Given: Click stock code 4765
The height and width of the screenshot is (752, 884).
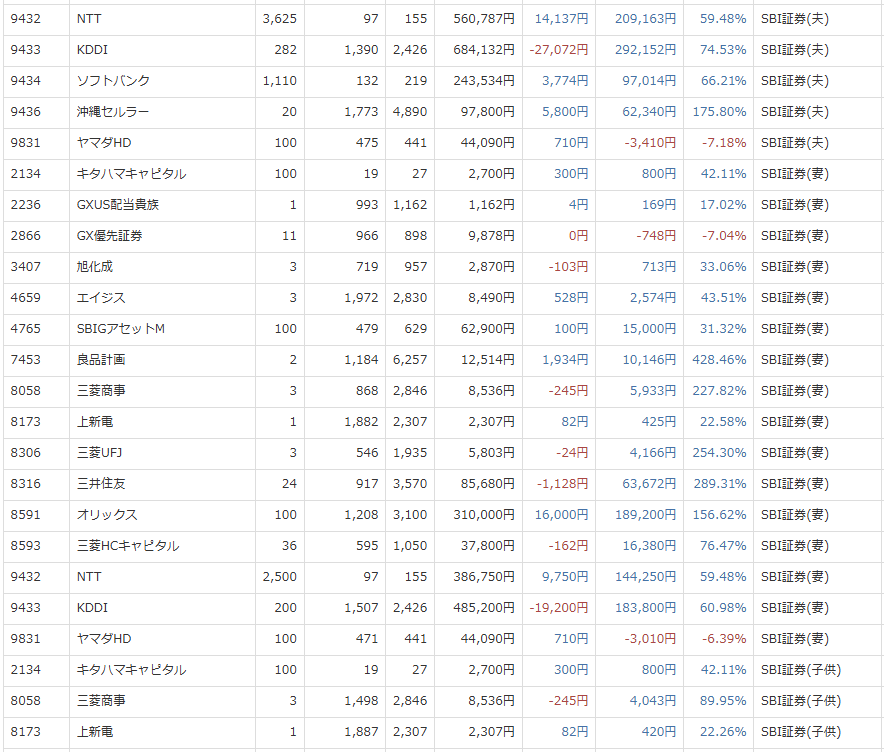Looking at the screenshot, I should coord(25,329).
